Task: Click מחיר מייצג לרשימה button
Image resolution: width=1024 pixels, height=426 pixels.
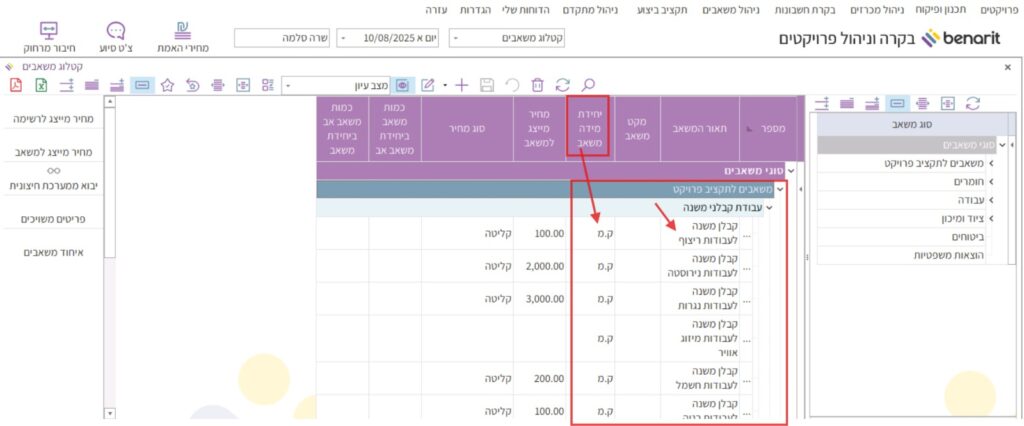Action: coord(57,119)
